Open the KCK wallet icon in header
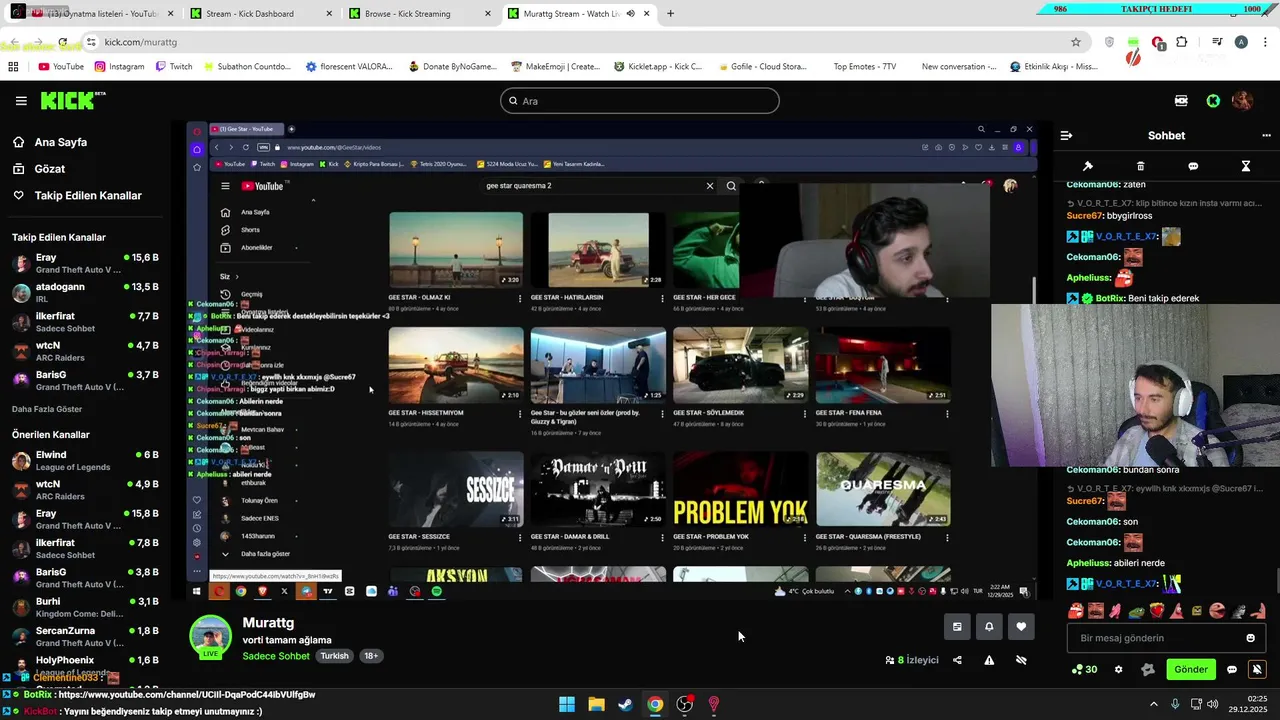This screenshot has width=1280, height=720. click(1181, 101)
